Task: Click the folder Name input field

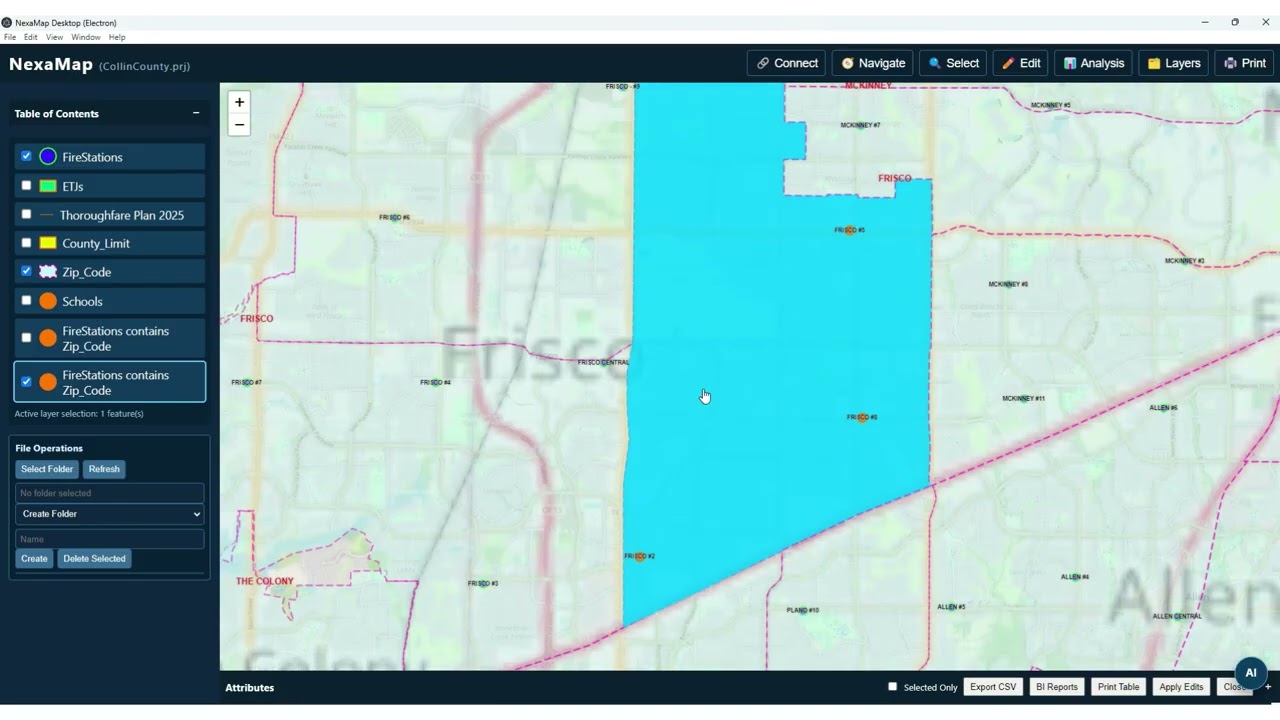Action: tap(110, 539)
